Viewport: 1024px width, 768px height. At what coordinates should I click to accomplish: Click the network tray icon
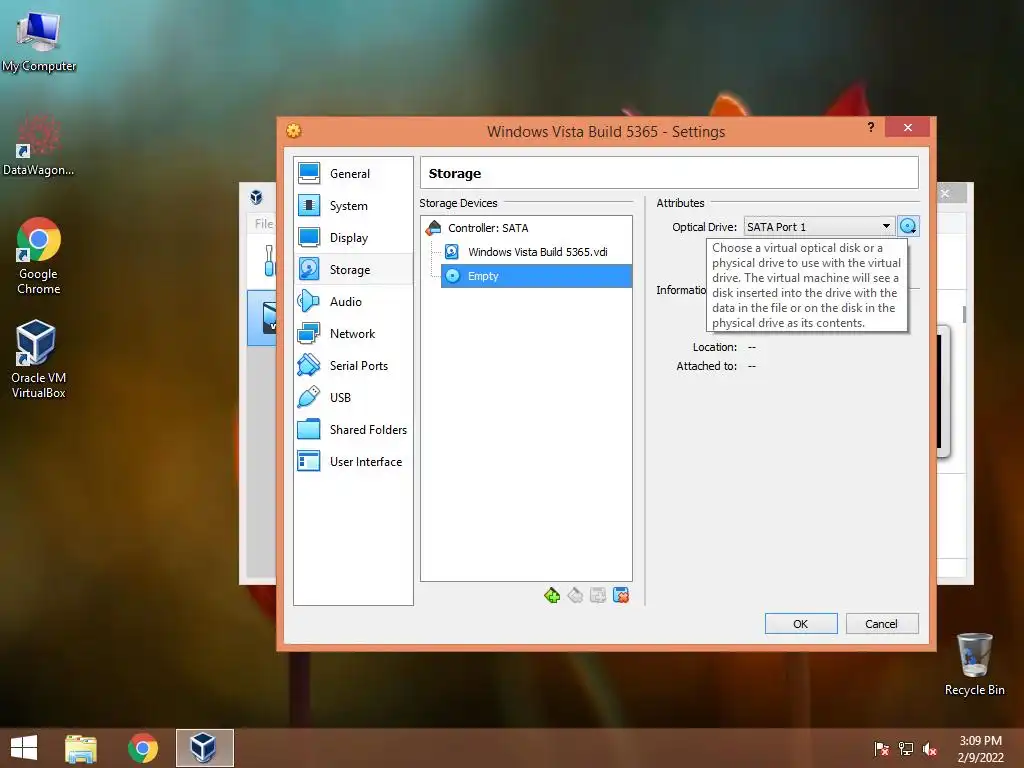click(x=906, y=749)
